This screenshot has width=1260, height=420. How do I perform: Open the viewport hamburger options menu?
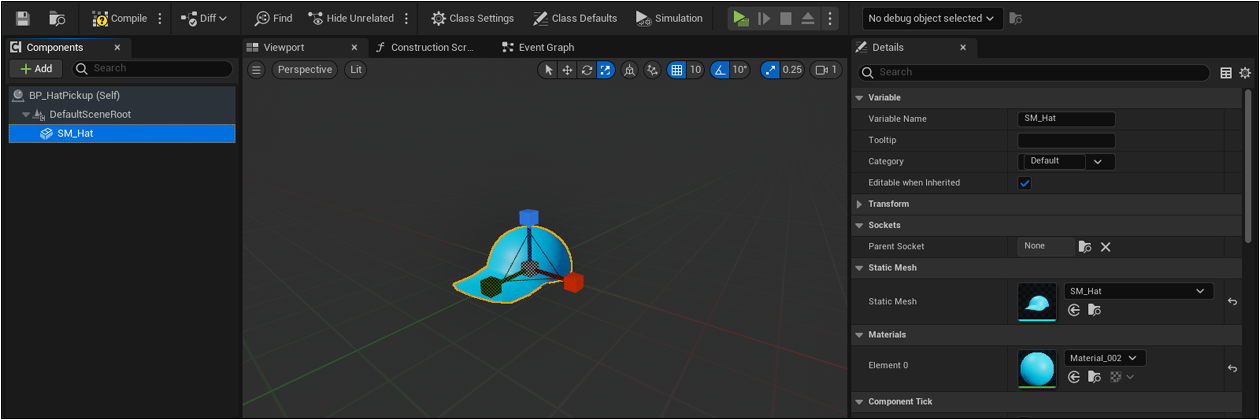pos(256,70)
